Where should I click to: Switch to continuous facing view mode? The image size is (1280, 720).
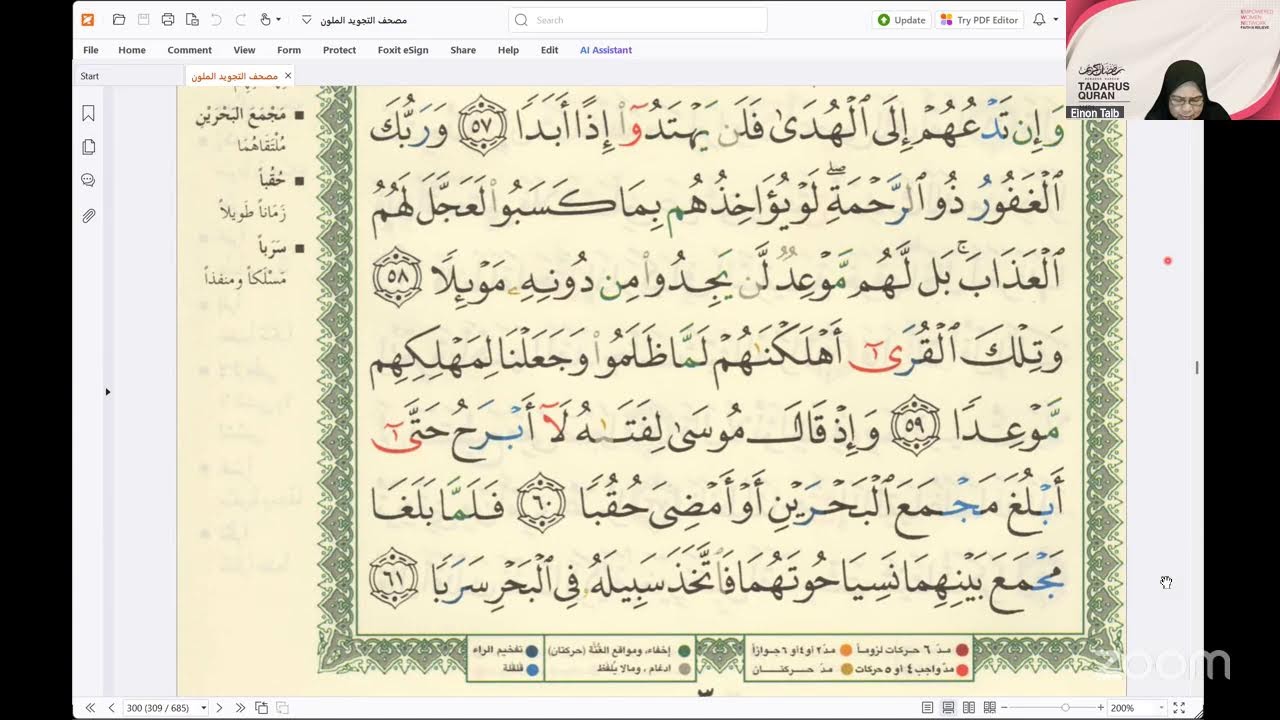[x=989, y=708]
